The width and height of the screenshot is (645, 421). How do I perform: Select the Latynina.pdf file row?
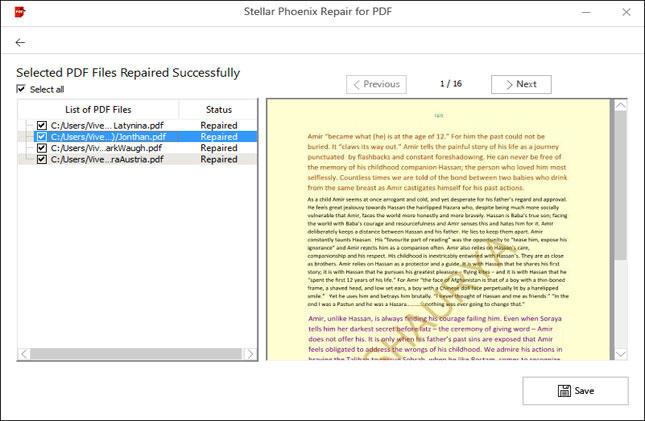click(x=138, y=125)
